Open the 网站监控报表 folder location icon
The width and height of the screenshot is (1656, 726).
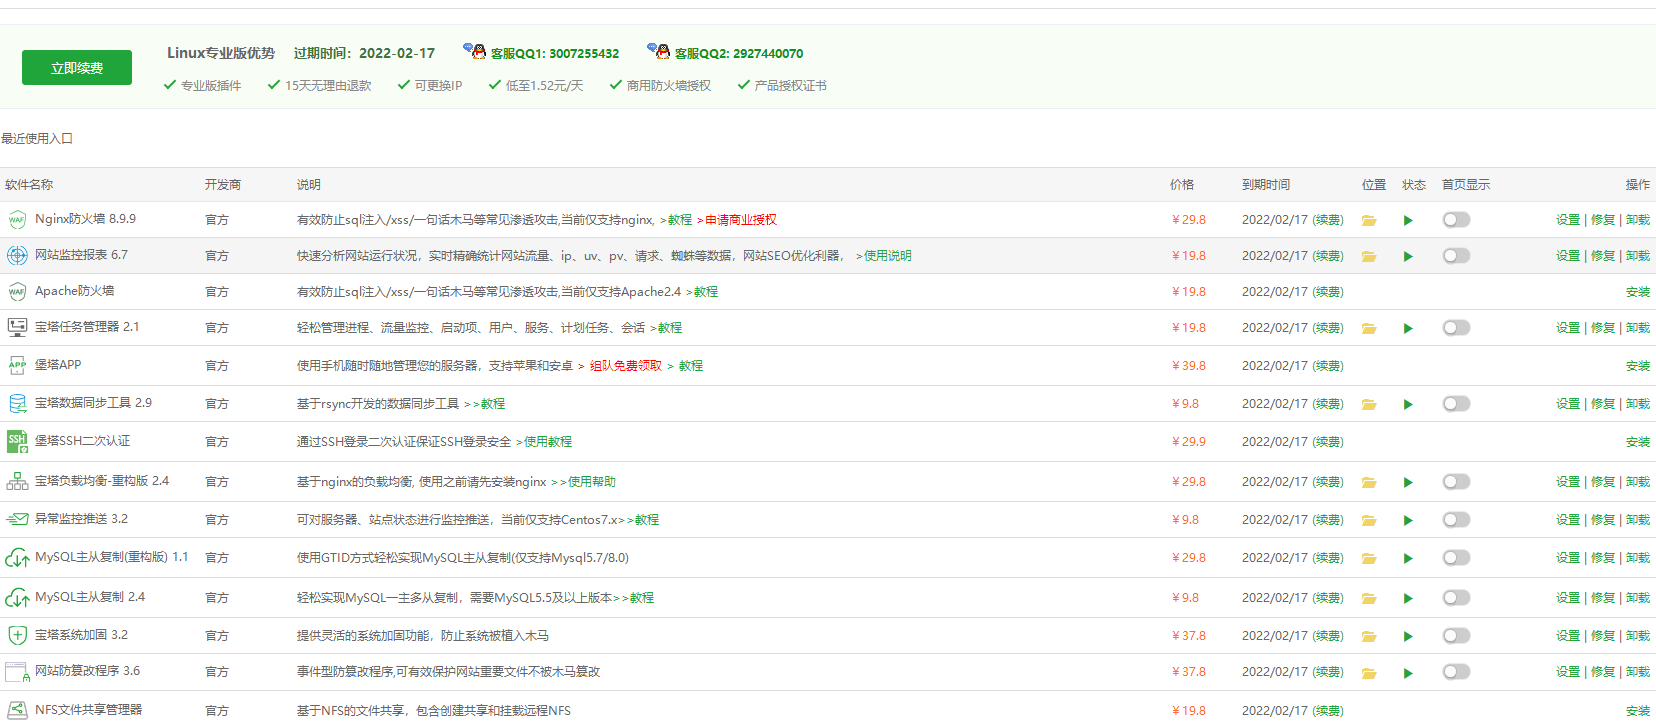point(1369,256)
